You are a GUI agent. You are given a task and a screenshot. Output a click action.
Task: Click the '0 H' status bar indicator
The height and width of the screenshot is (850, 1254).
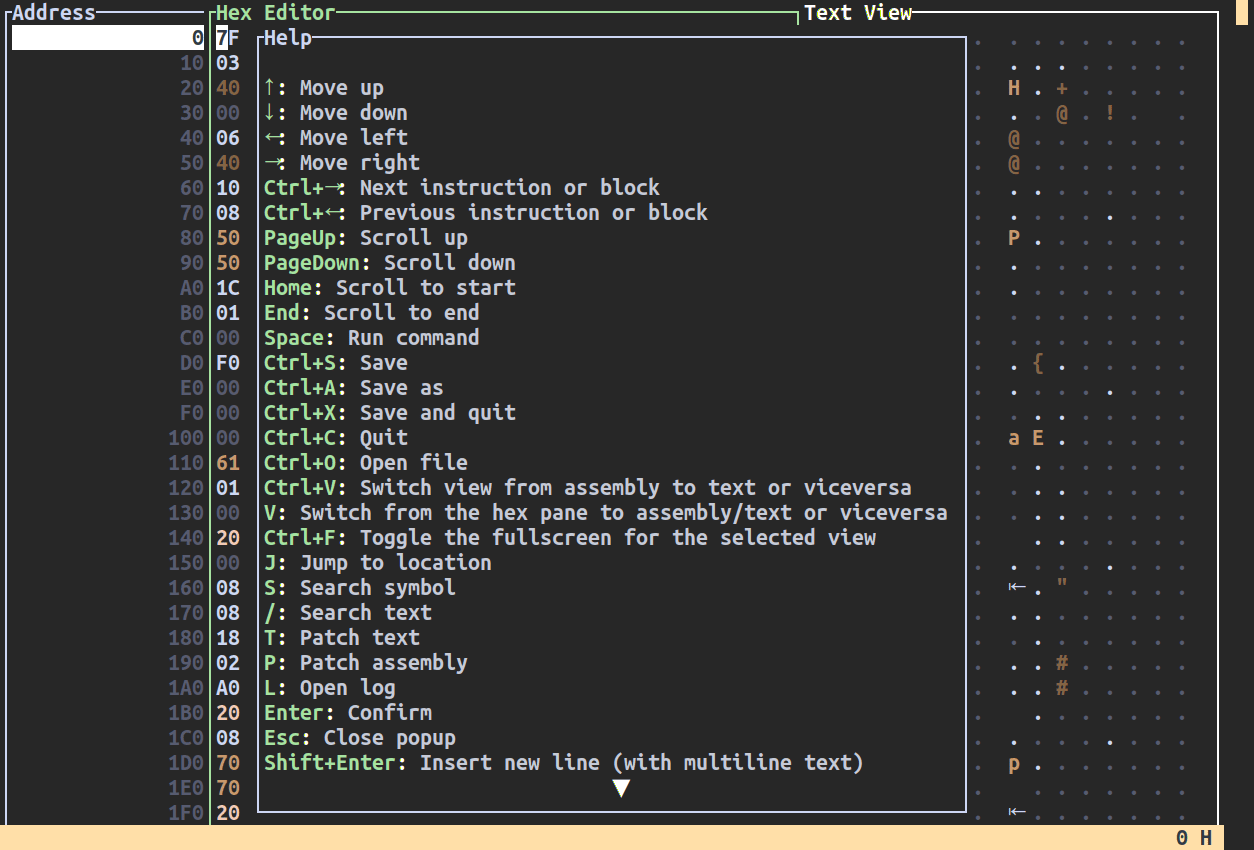(x=1194, y=838)
